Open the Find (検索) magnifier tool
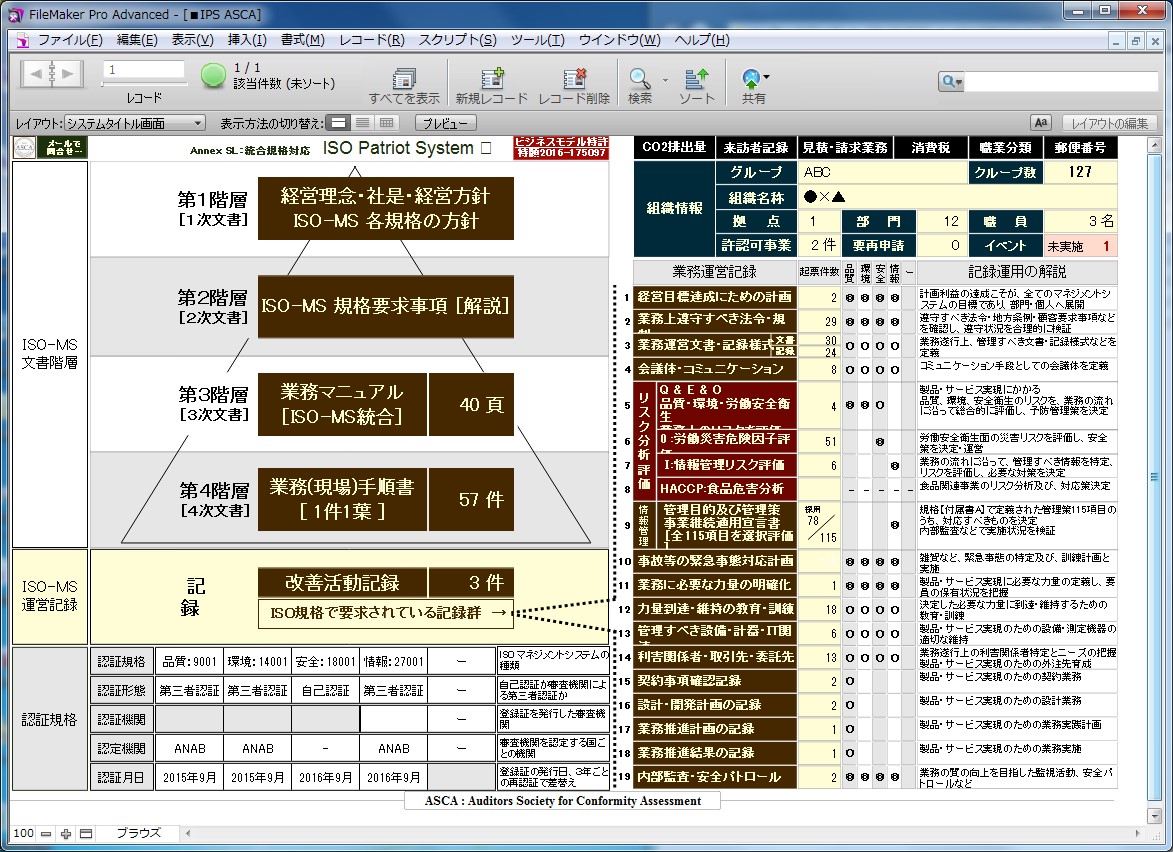Image resolution: width=1173 pixels, height=852 pixels. pyautogui.click(x=640, y=79)
